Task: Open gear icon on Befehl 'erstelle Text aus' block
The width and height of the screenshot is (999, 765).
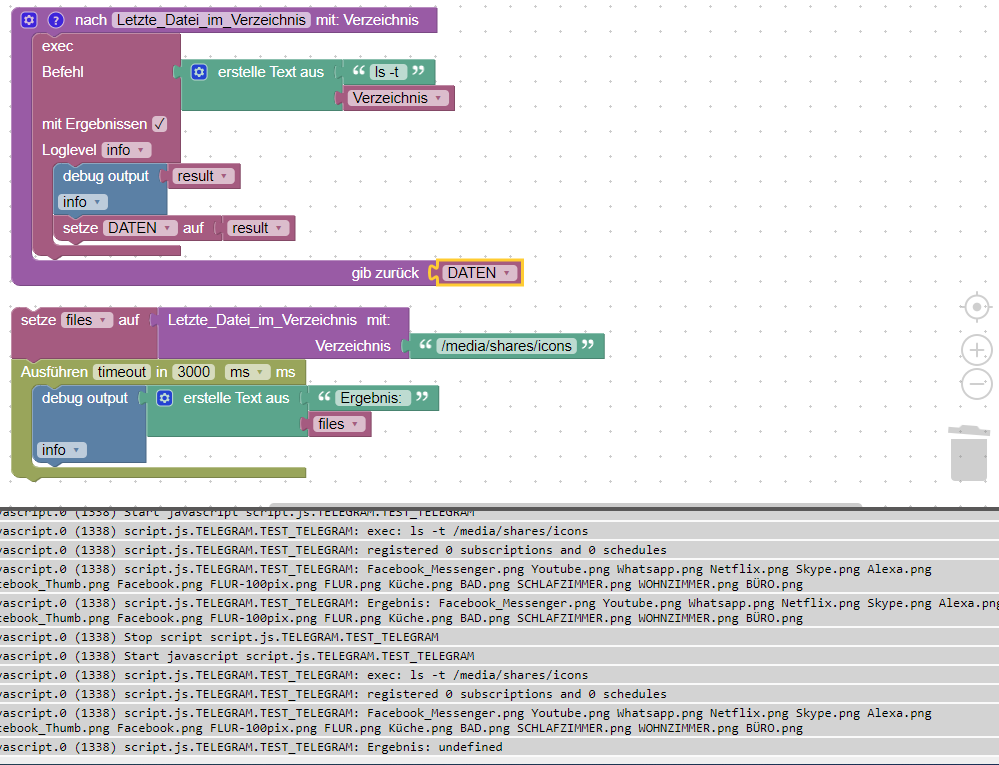Action: pos(199,72)
